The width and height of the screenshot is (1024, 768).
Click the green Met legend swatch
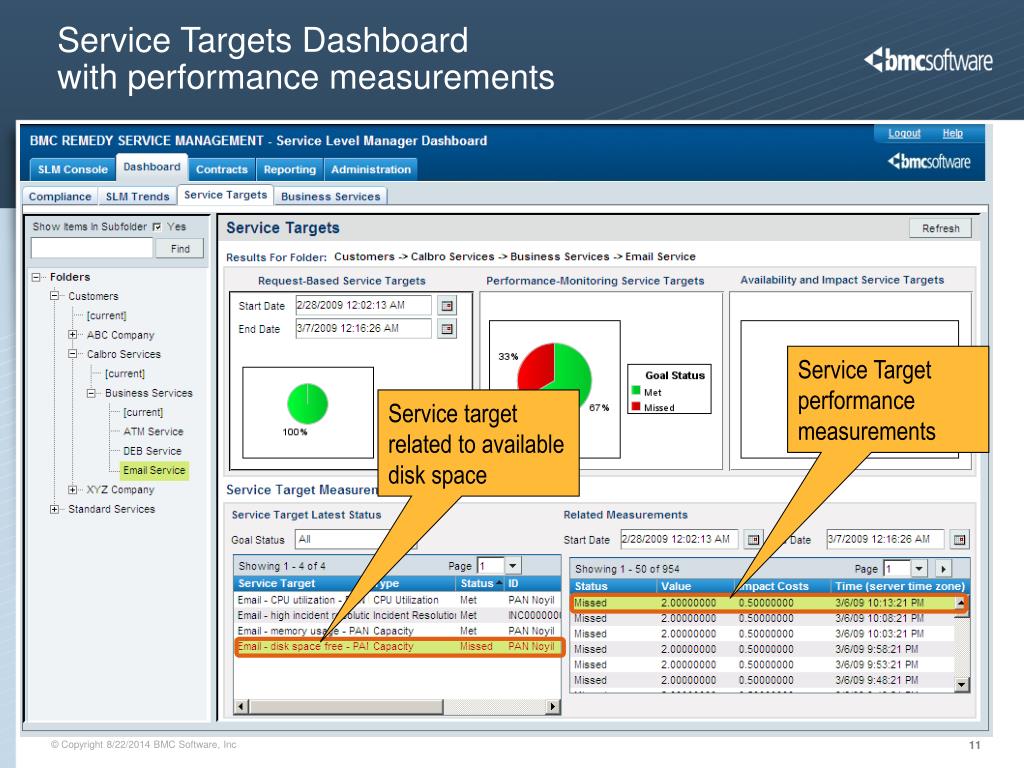(635, 391)
